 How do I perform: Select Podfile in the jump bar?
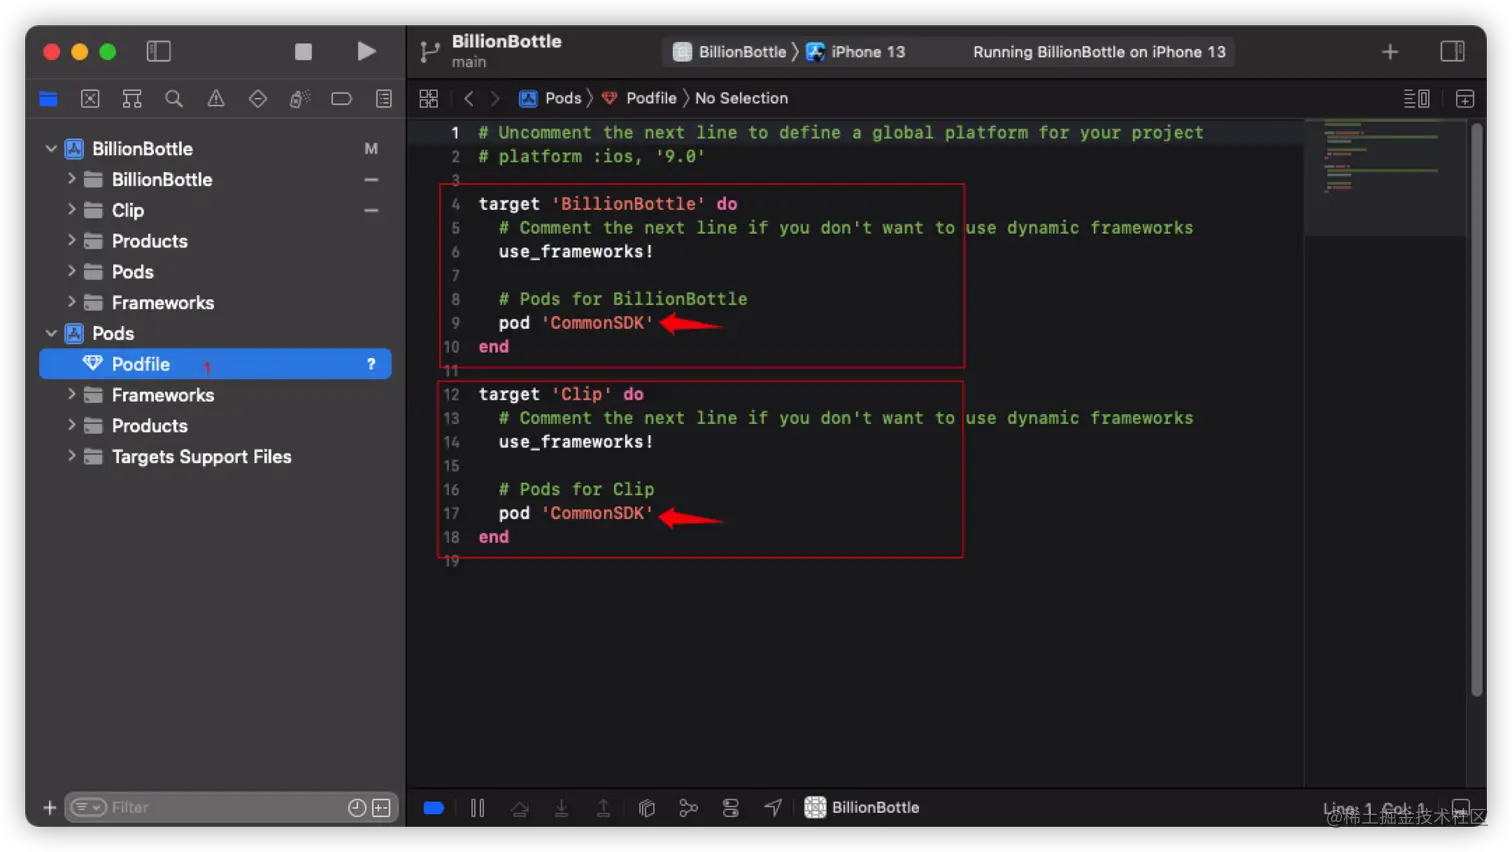point(639,98)
